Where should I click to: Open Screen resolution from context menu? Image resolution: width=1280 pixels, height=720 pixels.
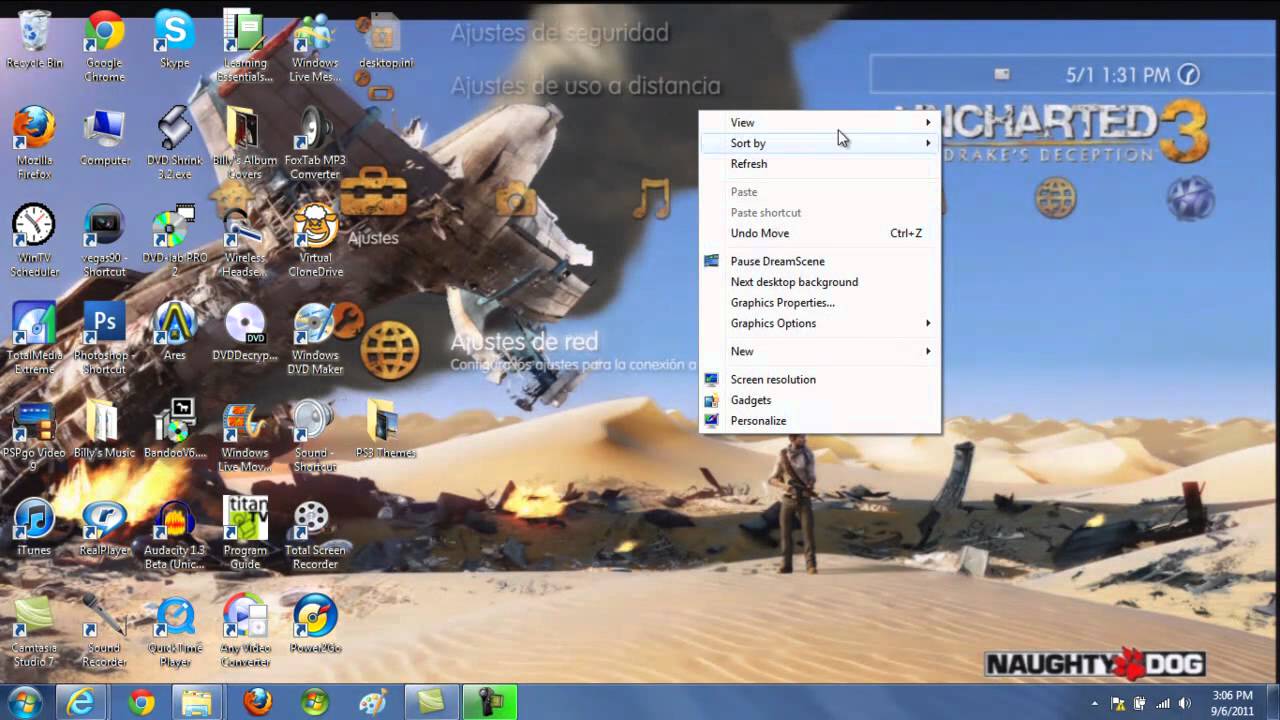(819, 379)
